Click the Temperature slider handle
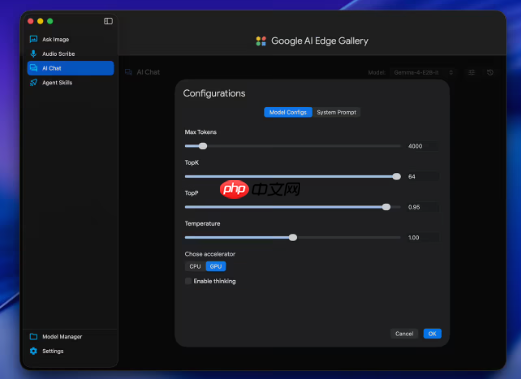The width and height of the screenshot is (521, 379). pyautogui.click(x=293, y=237)
